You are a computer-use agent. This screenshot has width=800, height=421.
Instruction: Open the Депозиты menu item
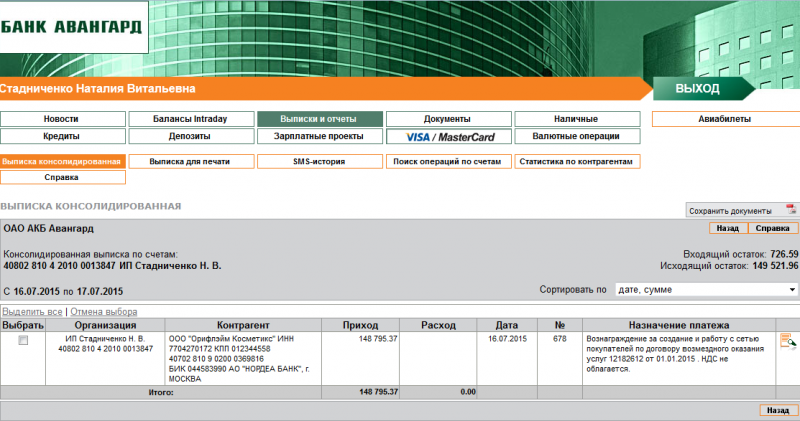coord(191,136)
